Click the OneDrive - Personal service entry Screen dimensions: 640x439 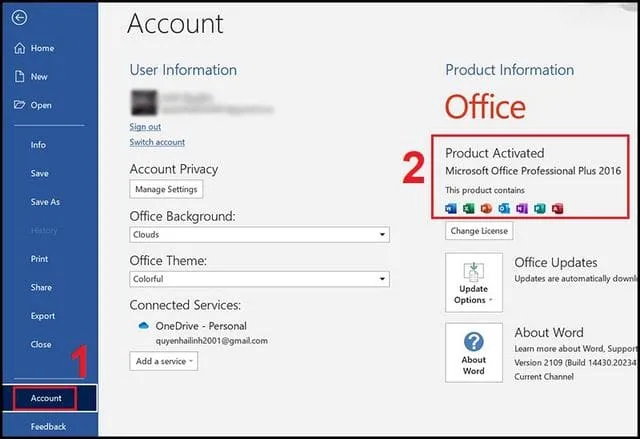click(x=201, y=326)
